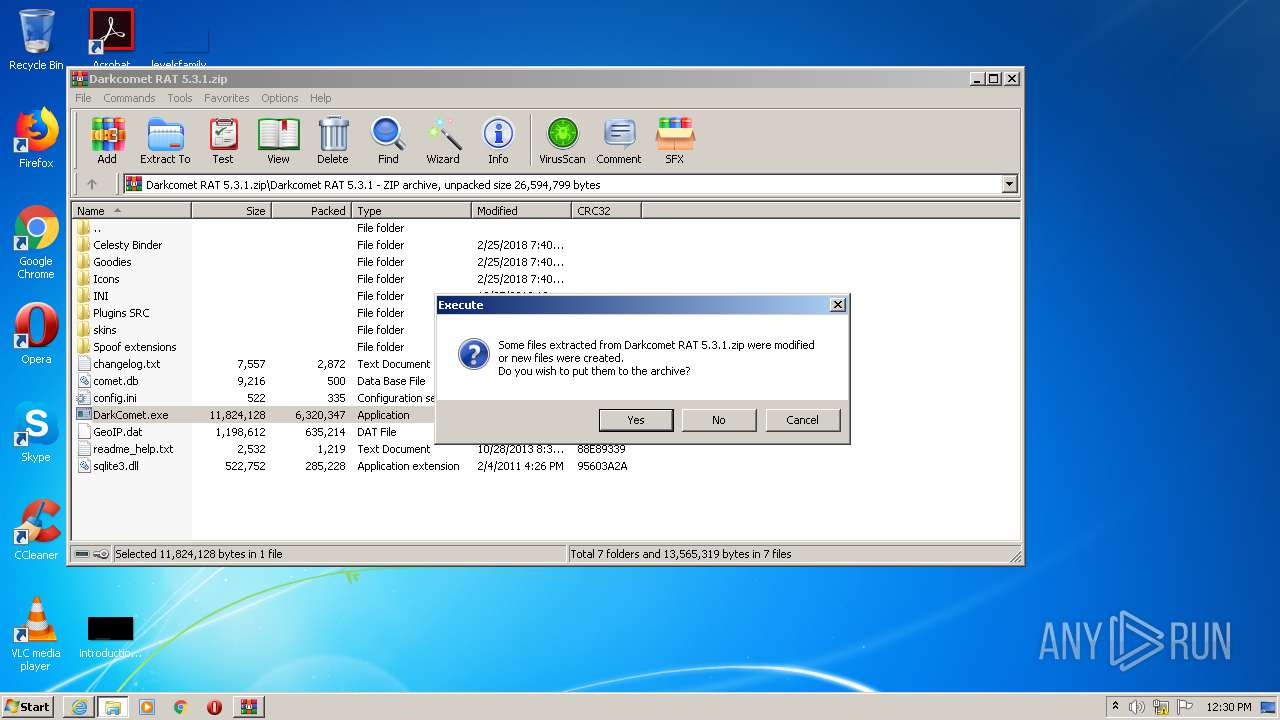Select the INI folder
Image resolution: width=1280 pixels, height=720 pixels.
tap(101, 296)
